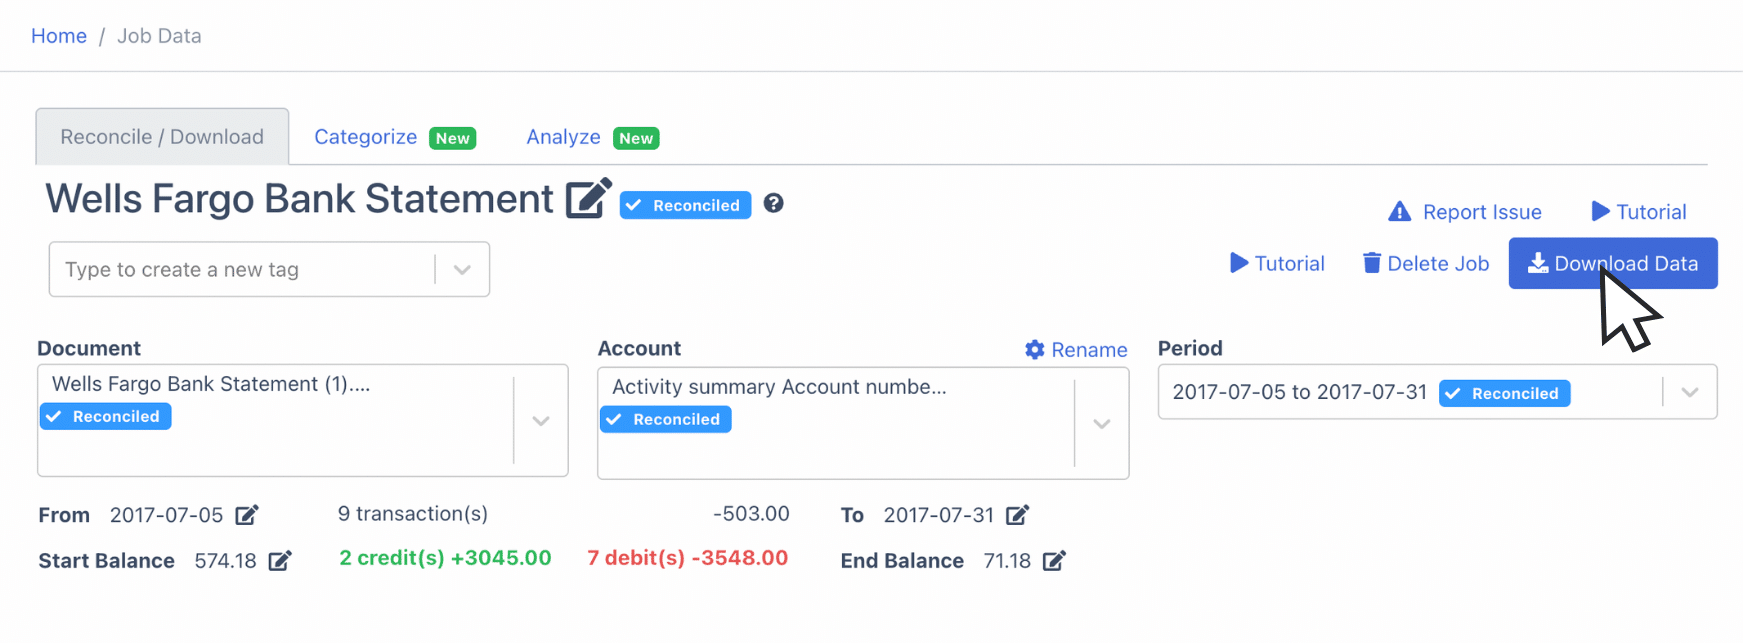Delete the job via the trash icon
1744x643 pixels.
[x=1371, y=263]
